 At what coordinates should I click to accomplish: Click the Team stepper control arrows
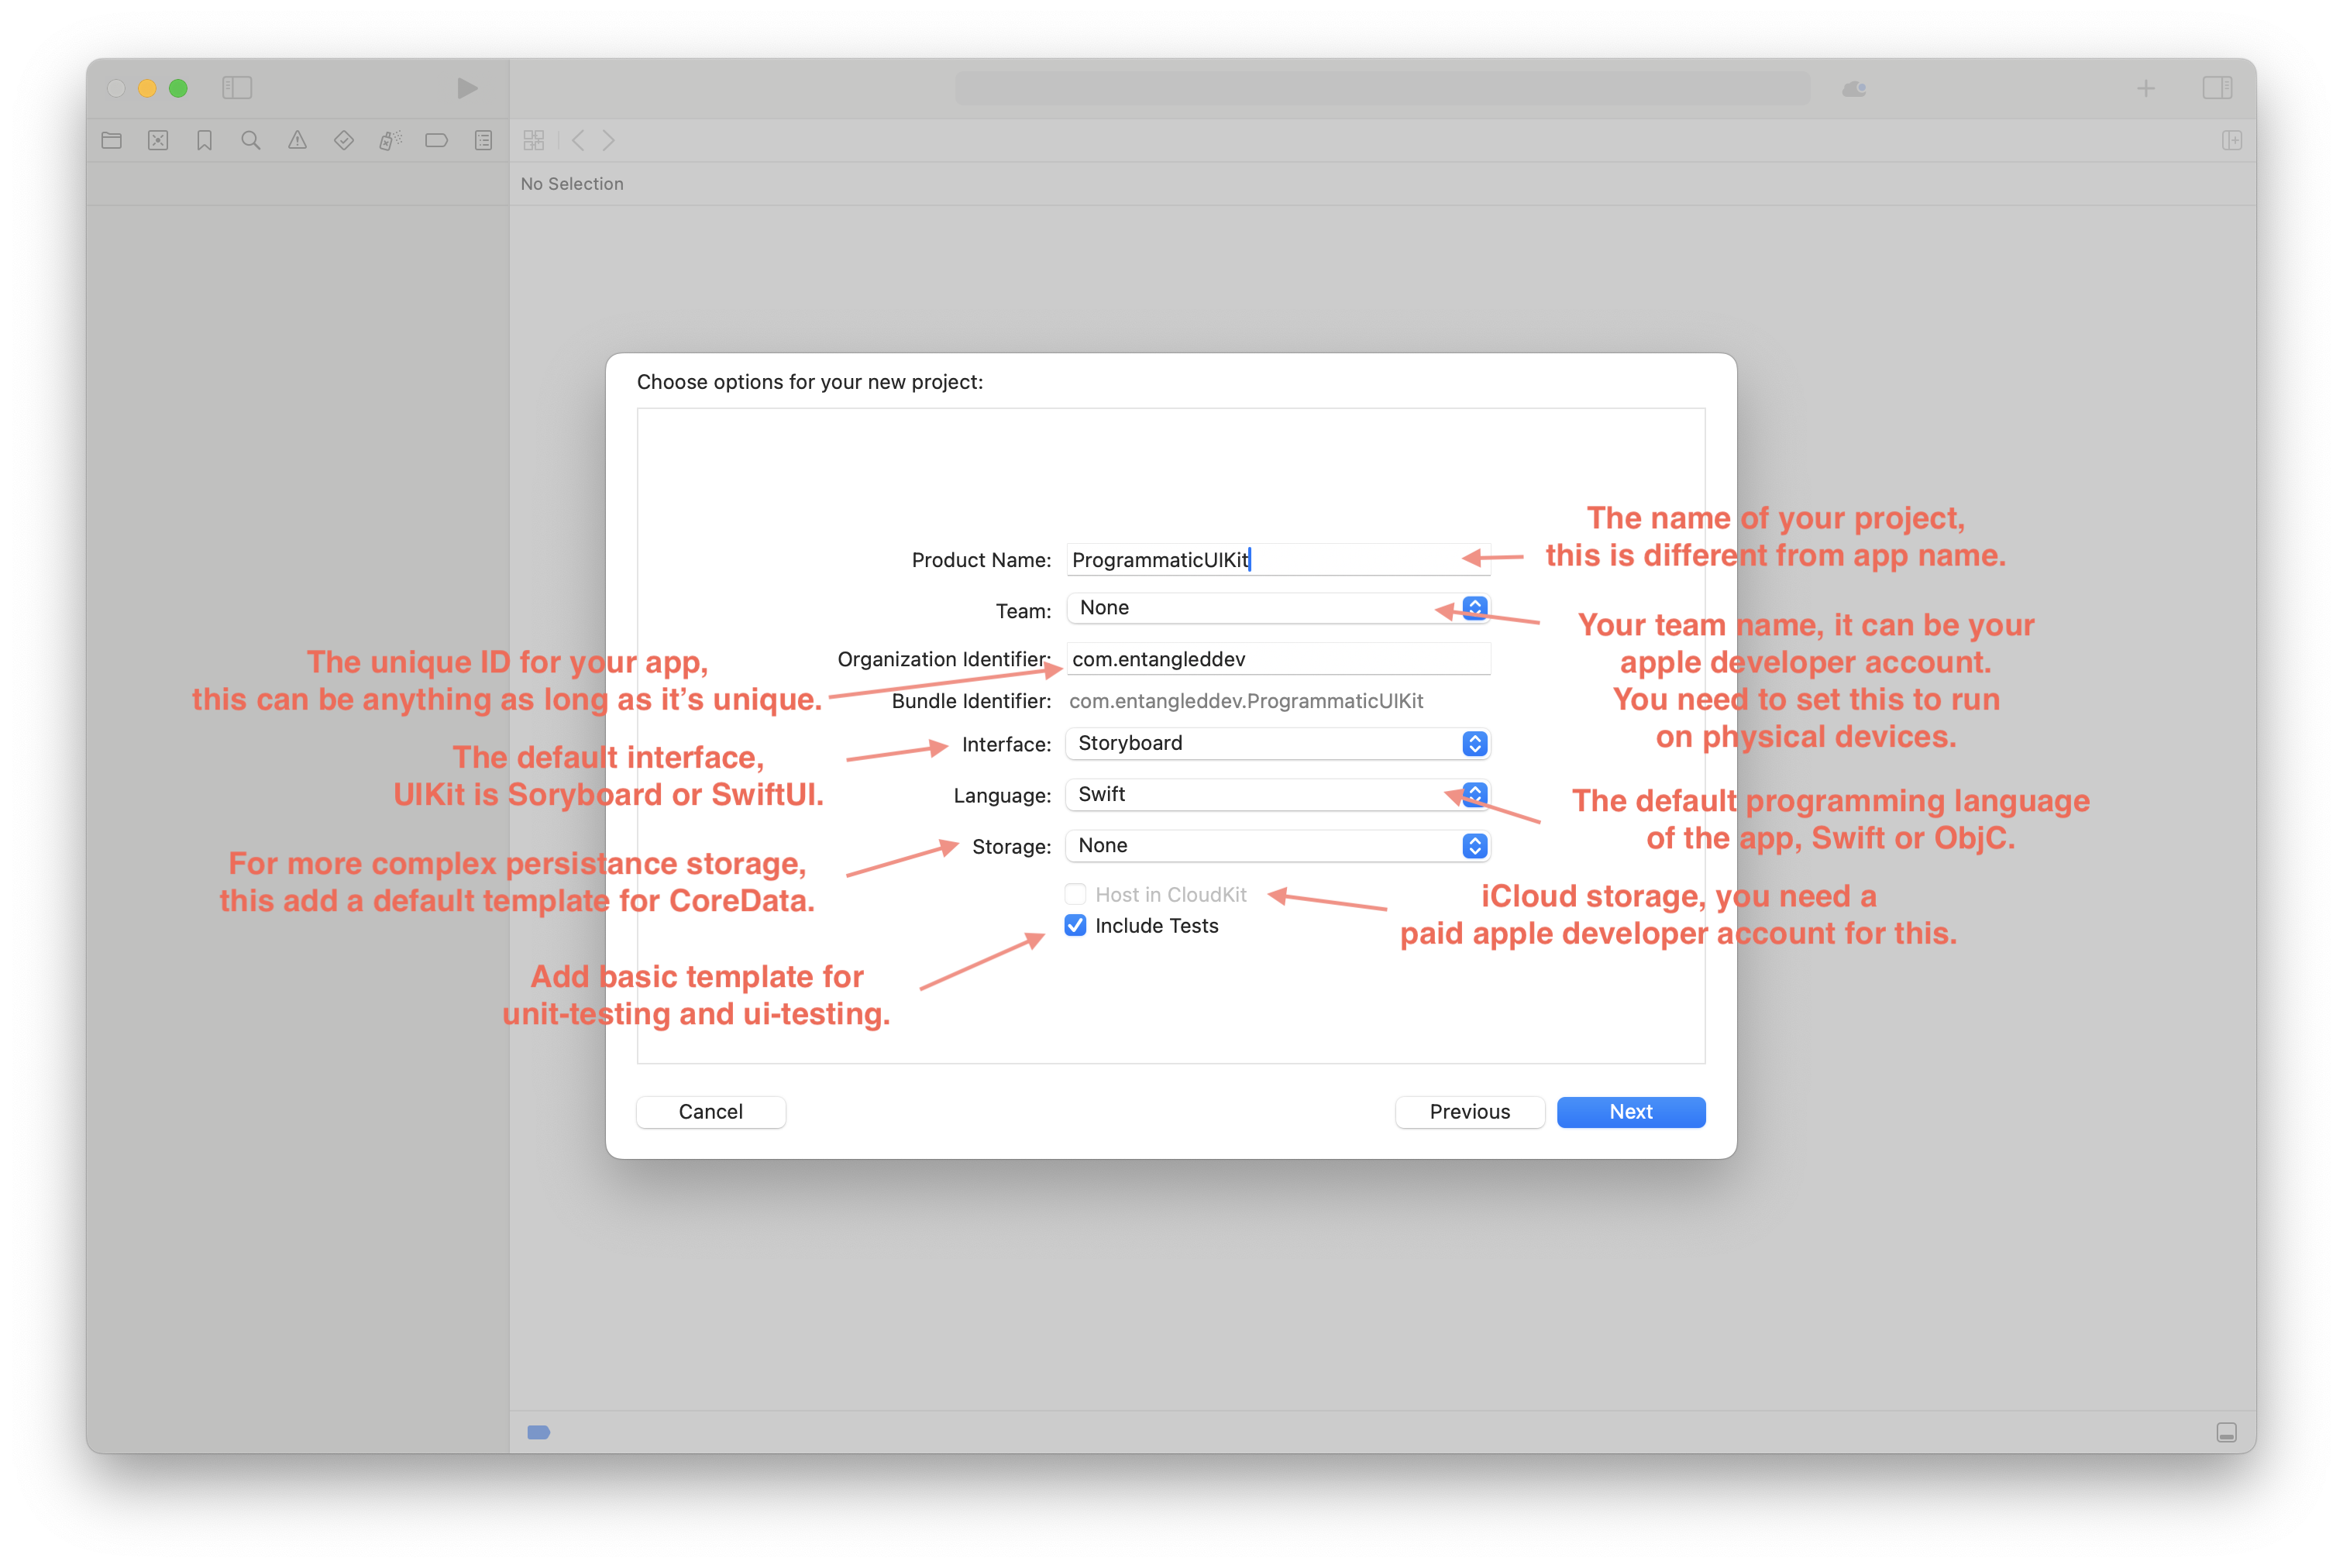click(1475, 607)
